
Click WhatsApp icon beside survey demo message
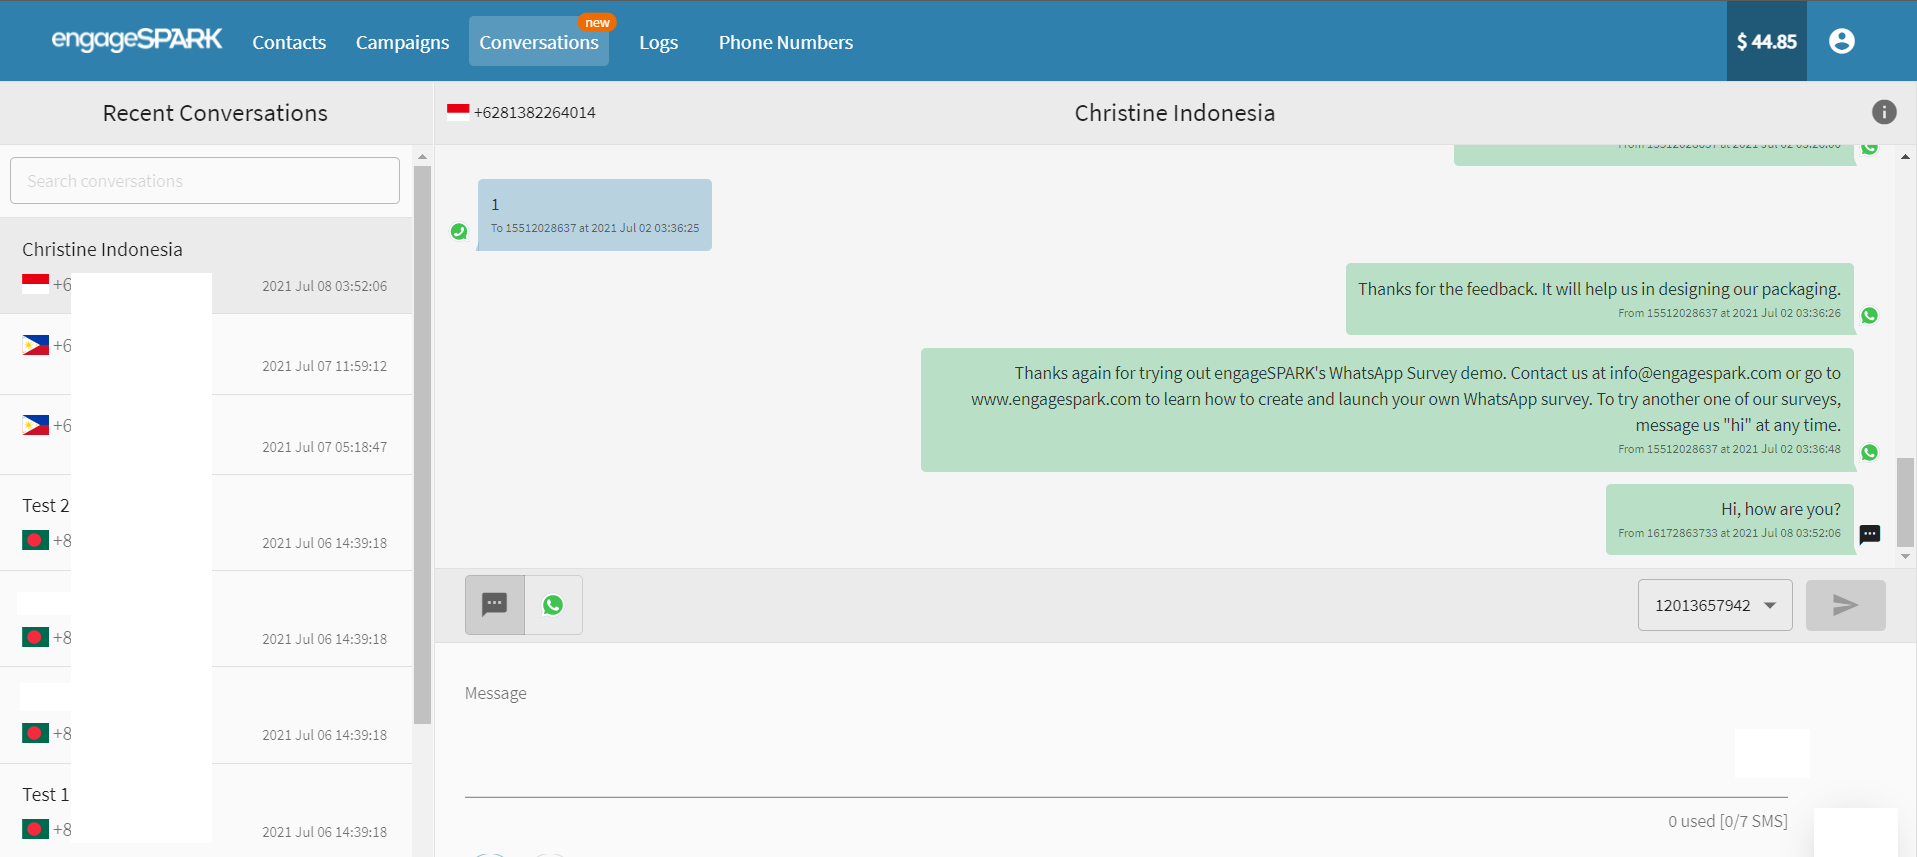(1869, 452)
